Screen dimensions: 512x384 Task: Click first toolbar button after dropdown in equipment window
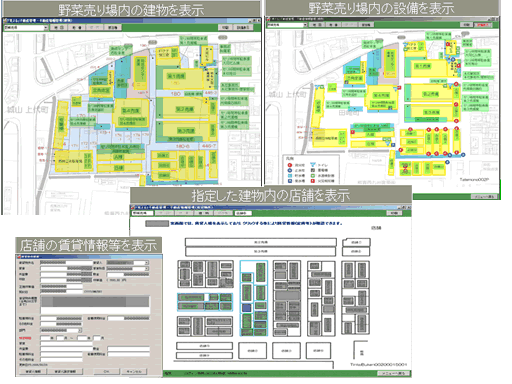(317, 25)
